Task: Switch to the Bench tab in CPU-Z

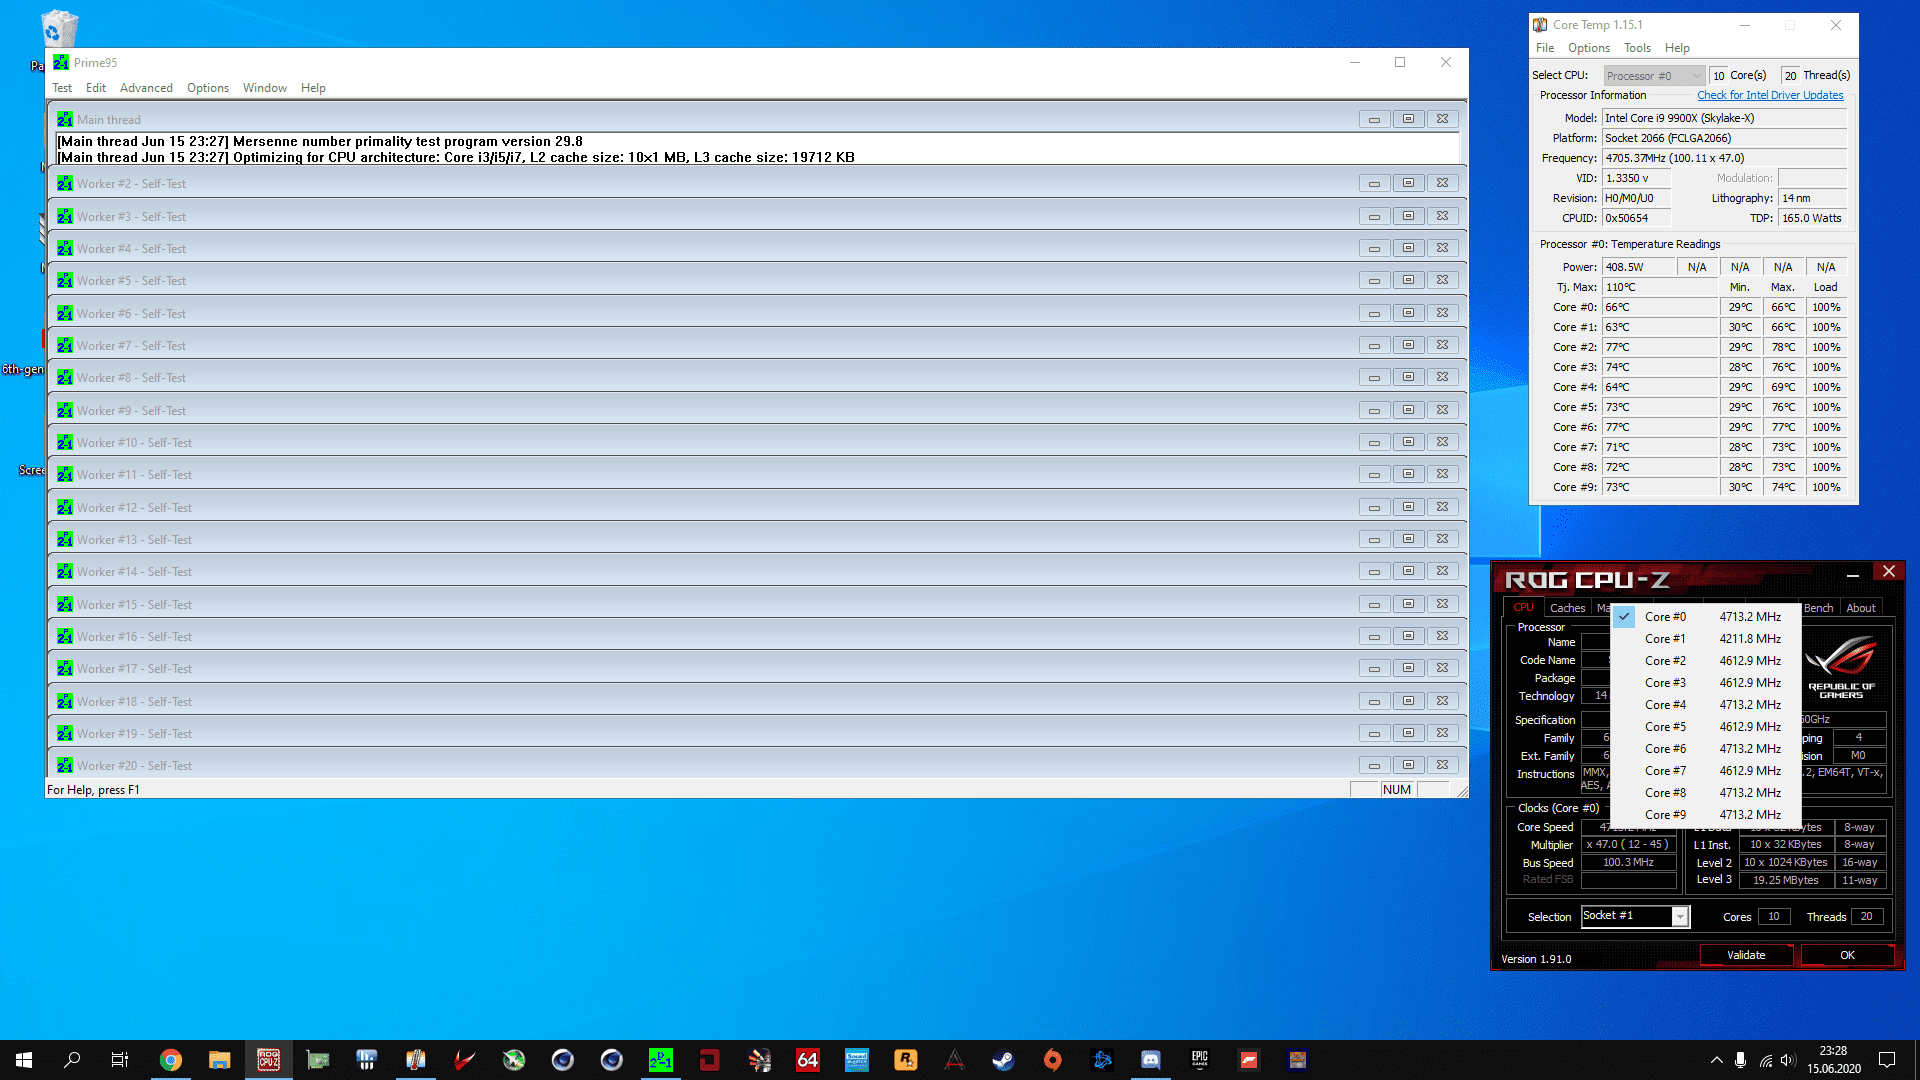Action: [x=1819, y=608]
